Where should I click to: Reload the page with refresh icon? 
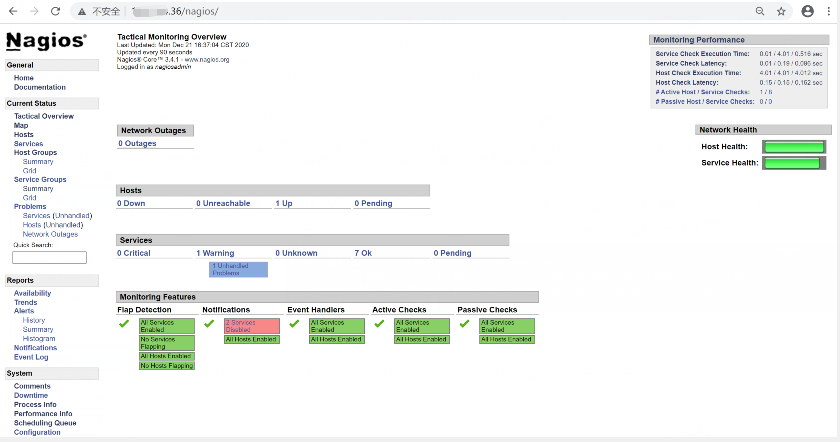pyautogui.click(x=55, y=11)
